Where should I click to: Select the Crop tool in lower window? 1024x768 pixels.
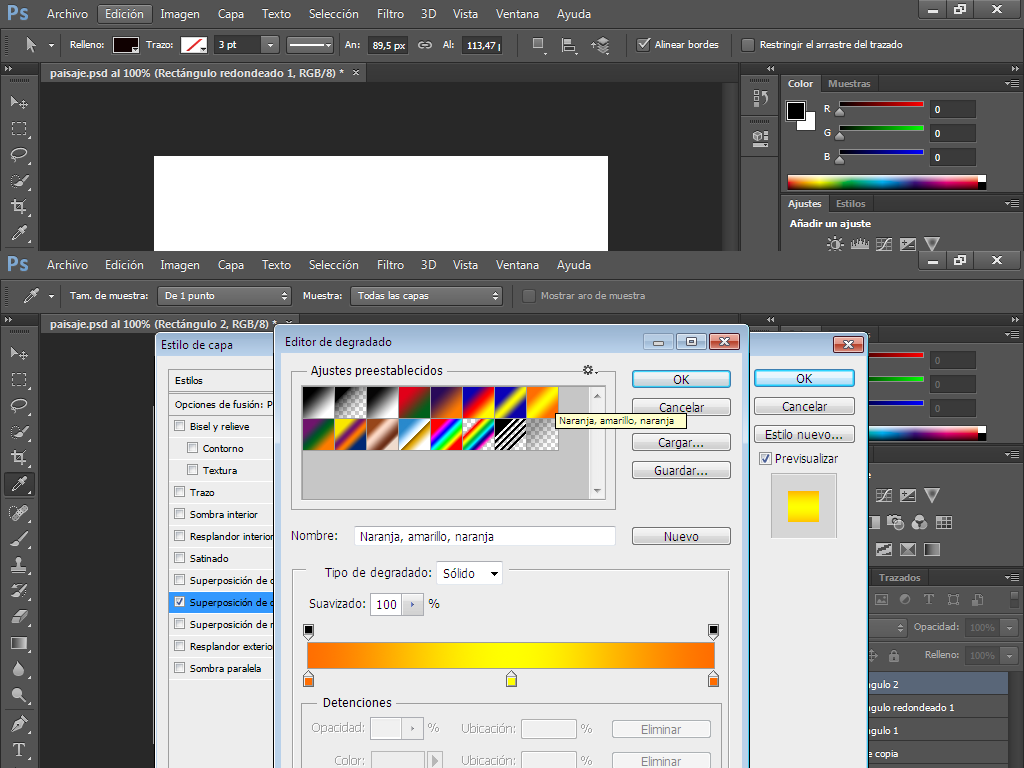19,457
